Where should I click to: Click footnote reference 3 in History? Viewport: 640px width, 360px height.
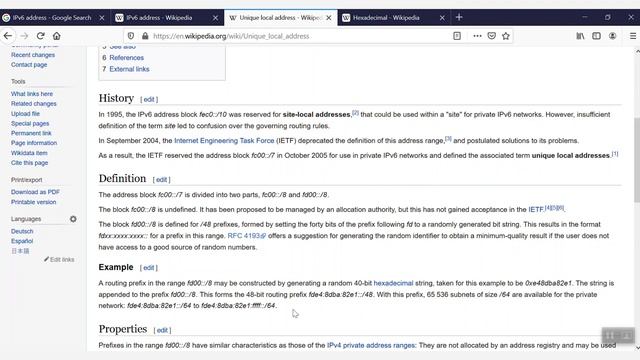(448, 139)
